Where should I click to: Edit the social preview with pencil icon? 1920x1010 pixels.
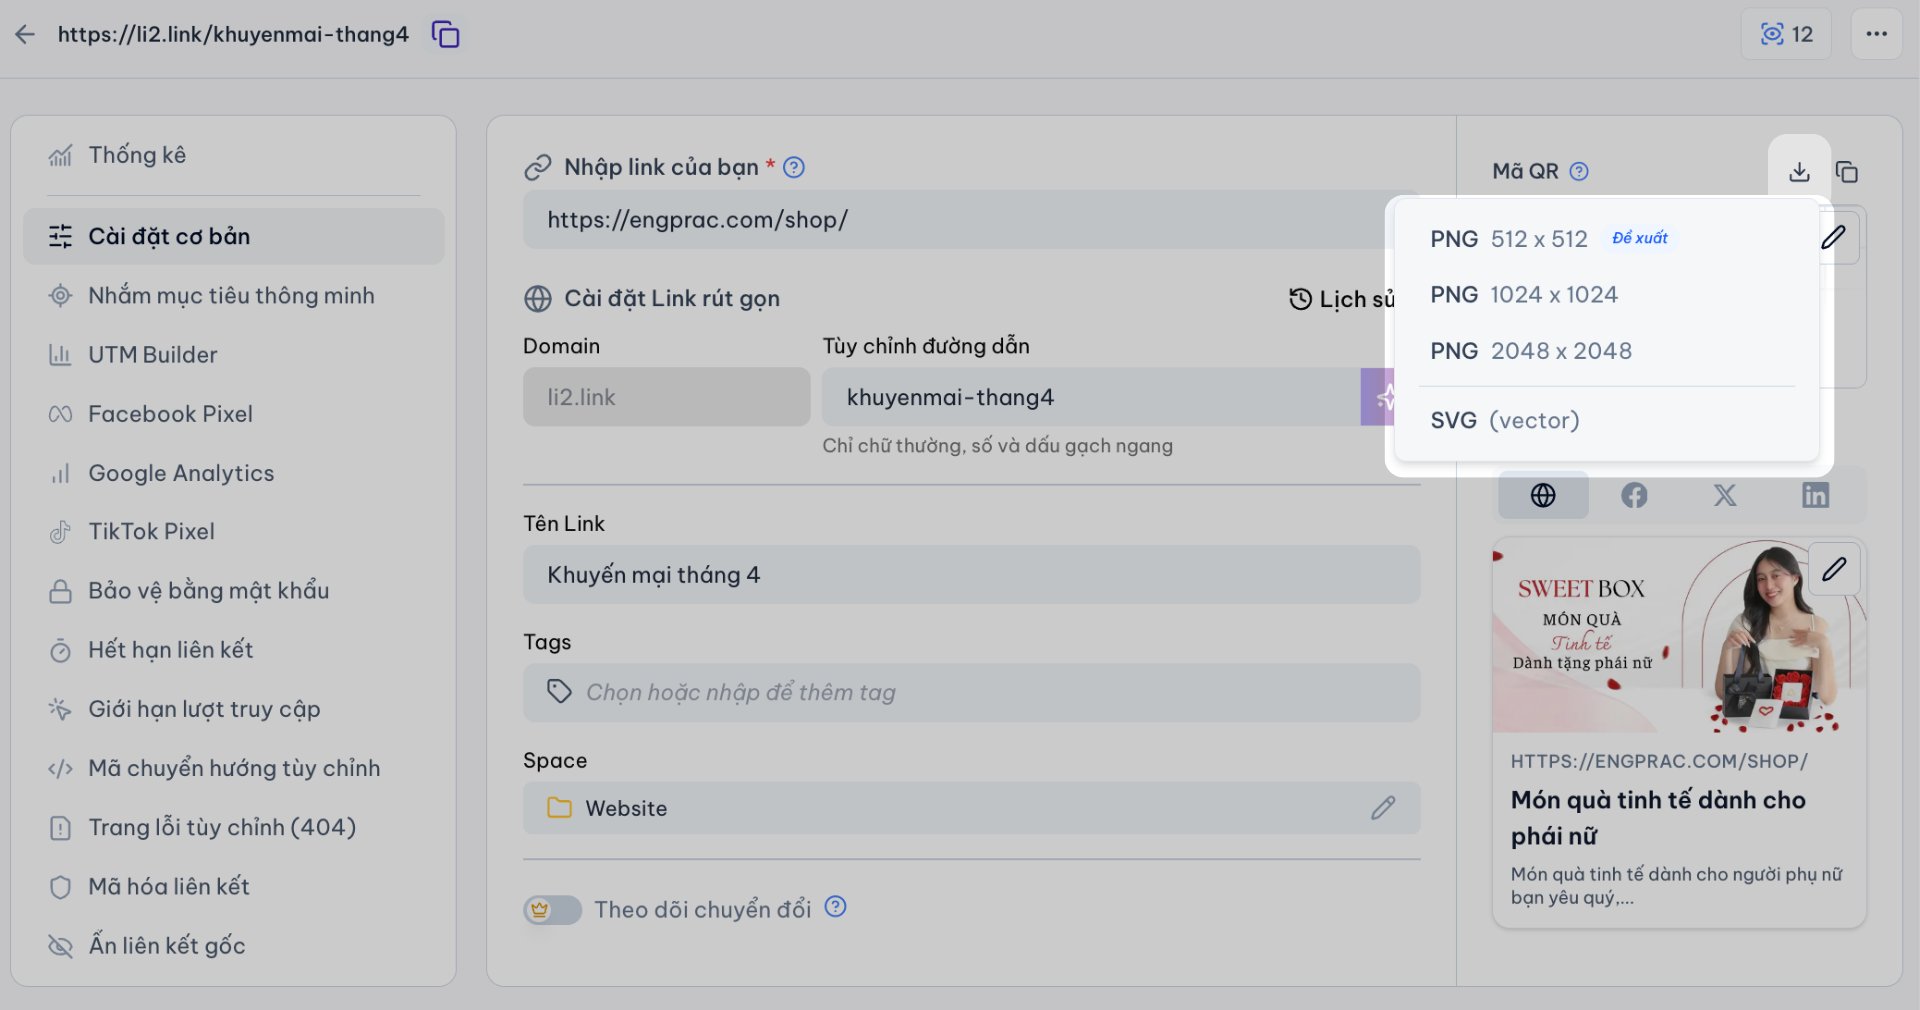[1834, 569]
